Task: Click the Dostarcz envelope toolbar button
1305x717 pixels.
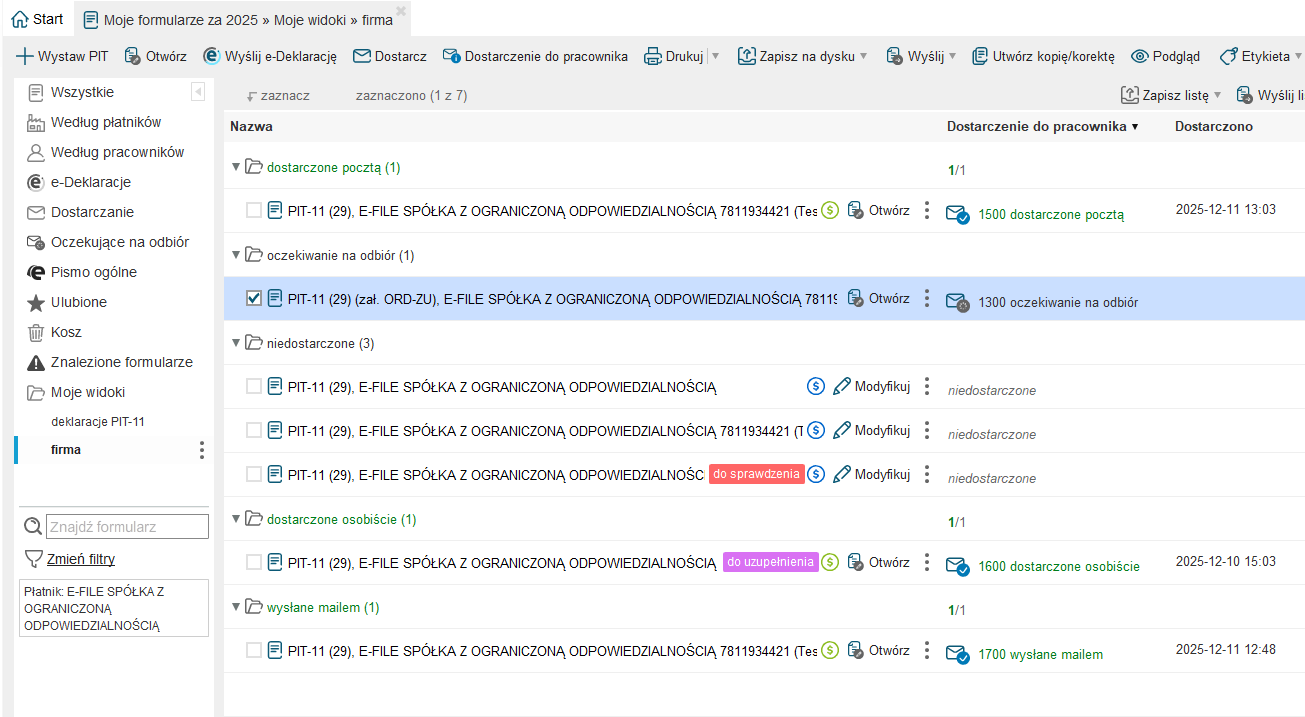Action: (x=390, y=57)
